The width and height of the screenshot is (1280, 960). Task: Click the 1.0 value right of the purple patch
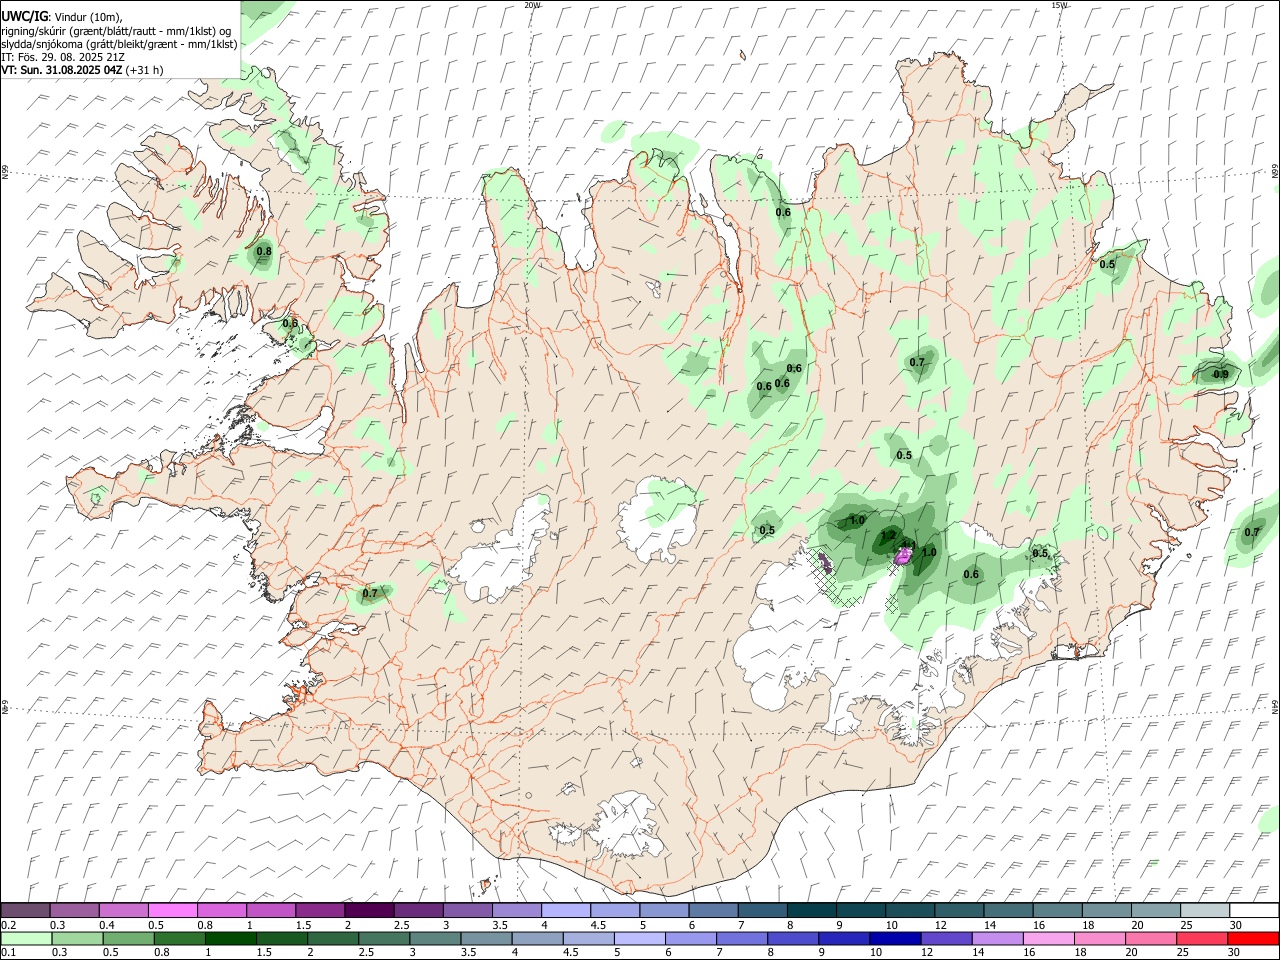(x=929, y=553)
